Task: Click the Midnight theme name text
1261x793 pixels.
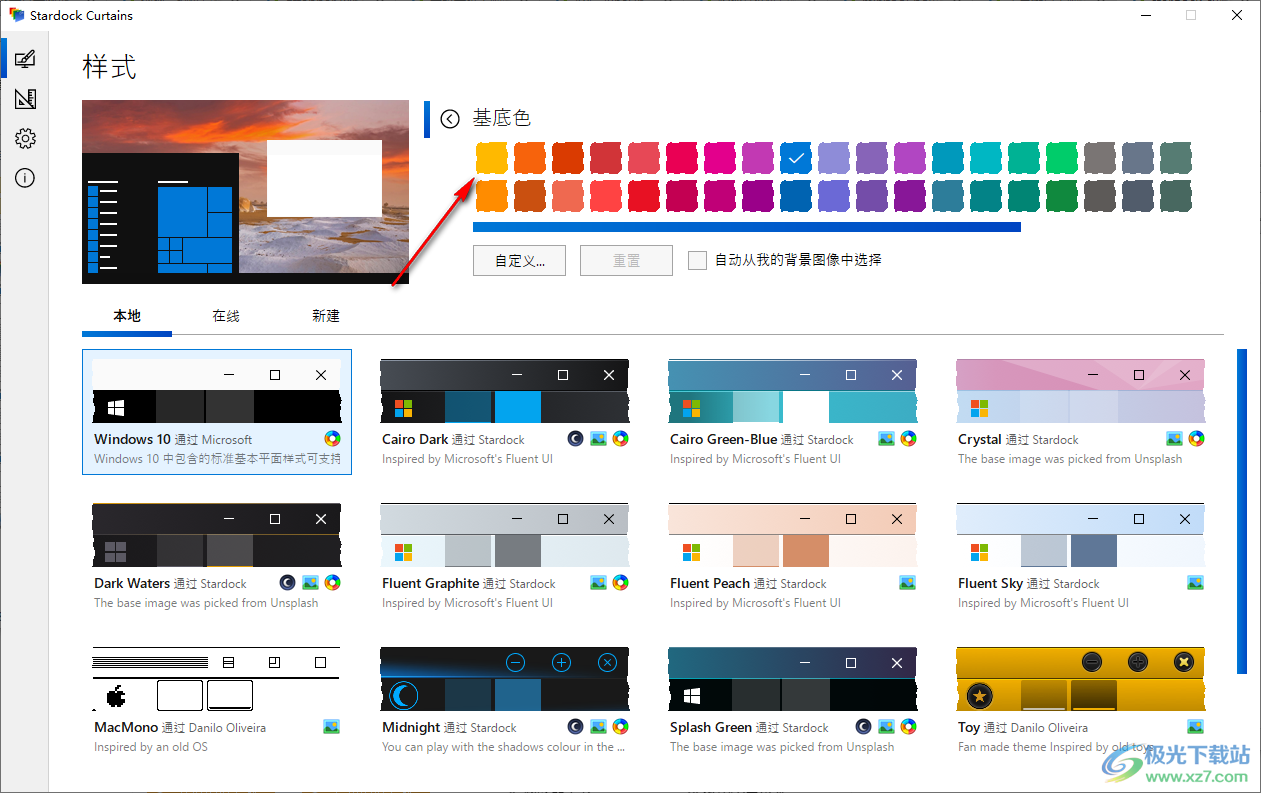Action: tap(411, 727)
